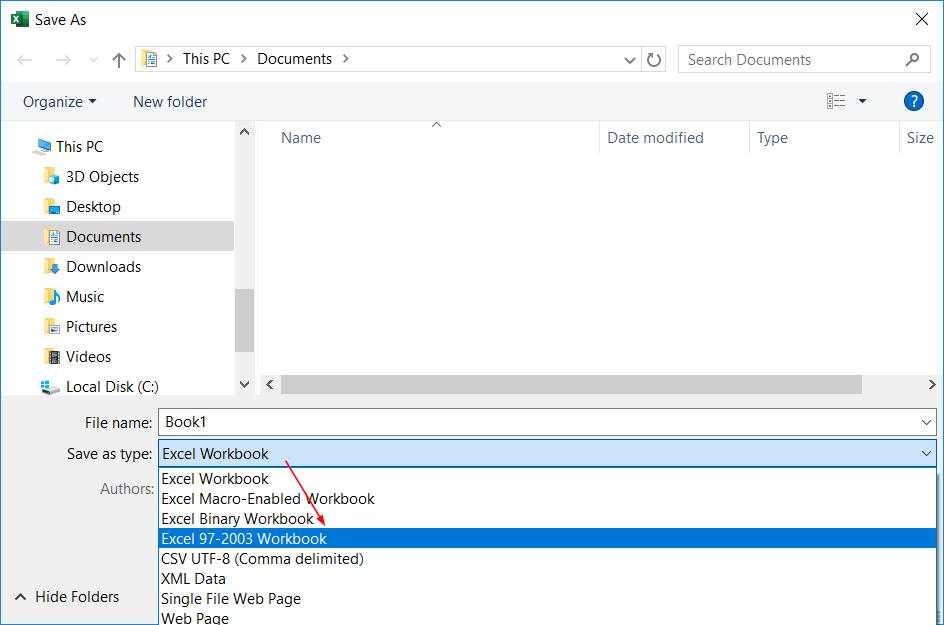Viewport: 944px width, 625px height.
Task: Open Help using the blue question mark
Action: 916,100
